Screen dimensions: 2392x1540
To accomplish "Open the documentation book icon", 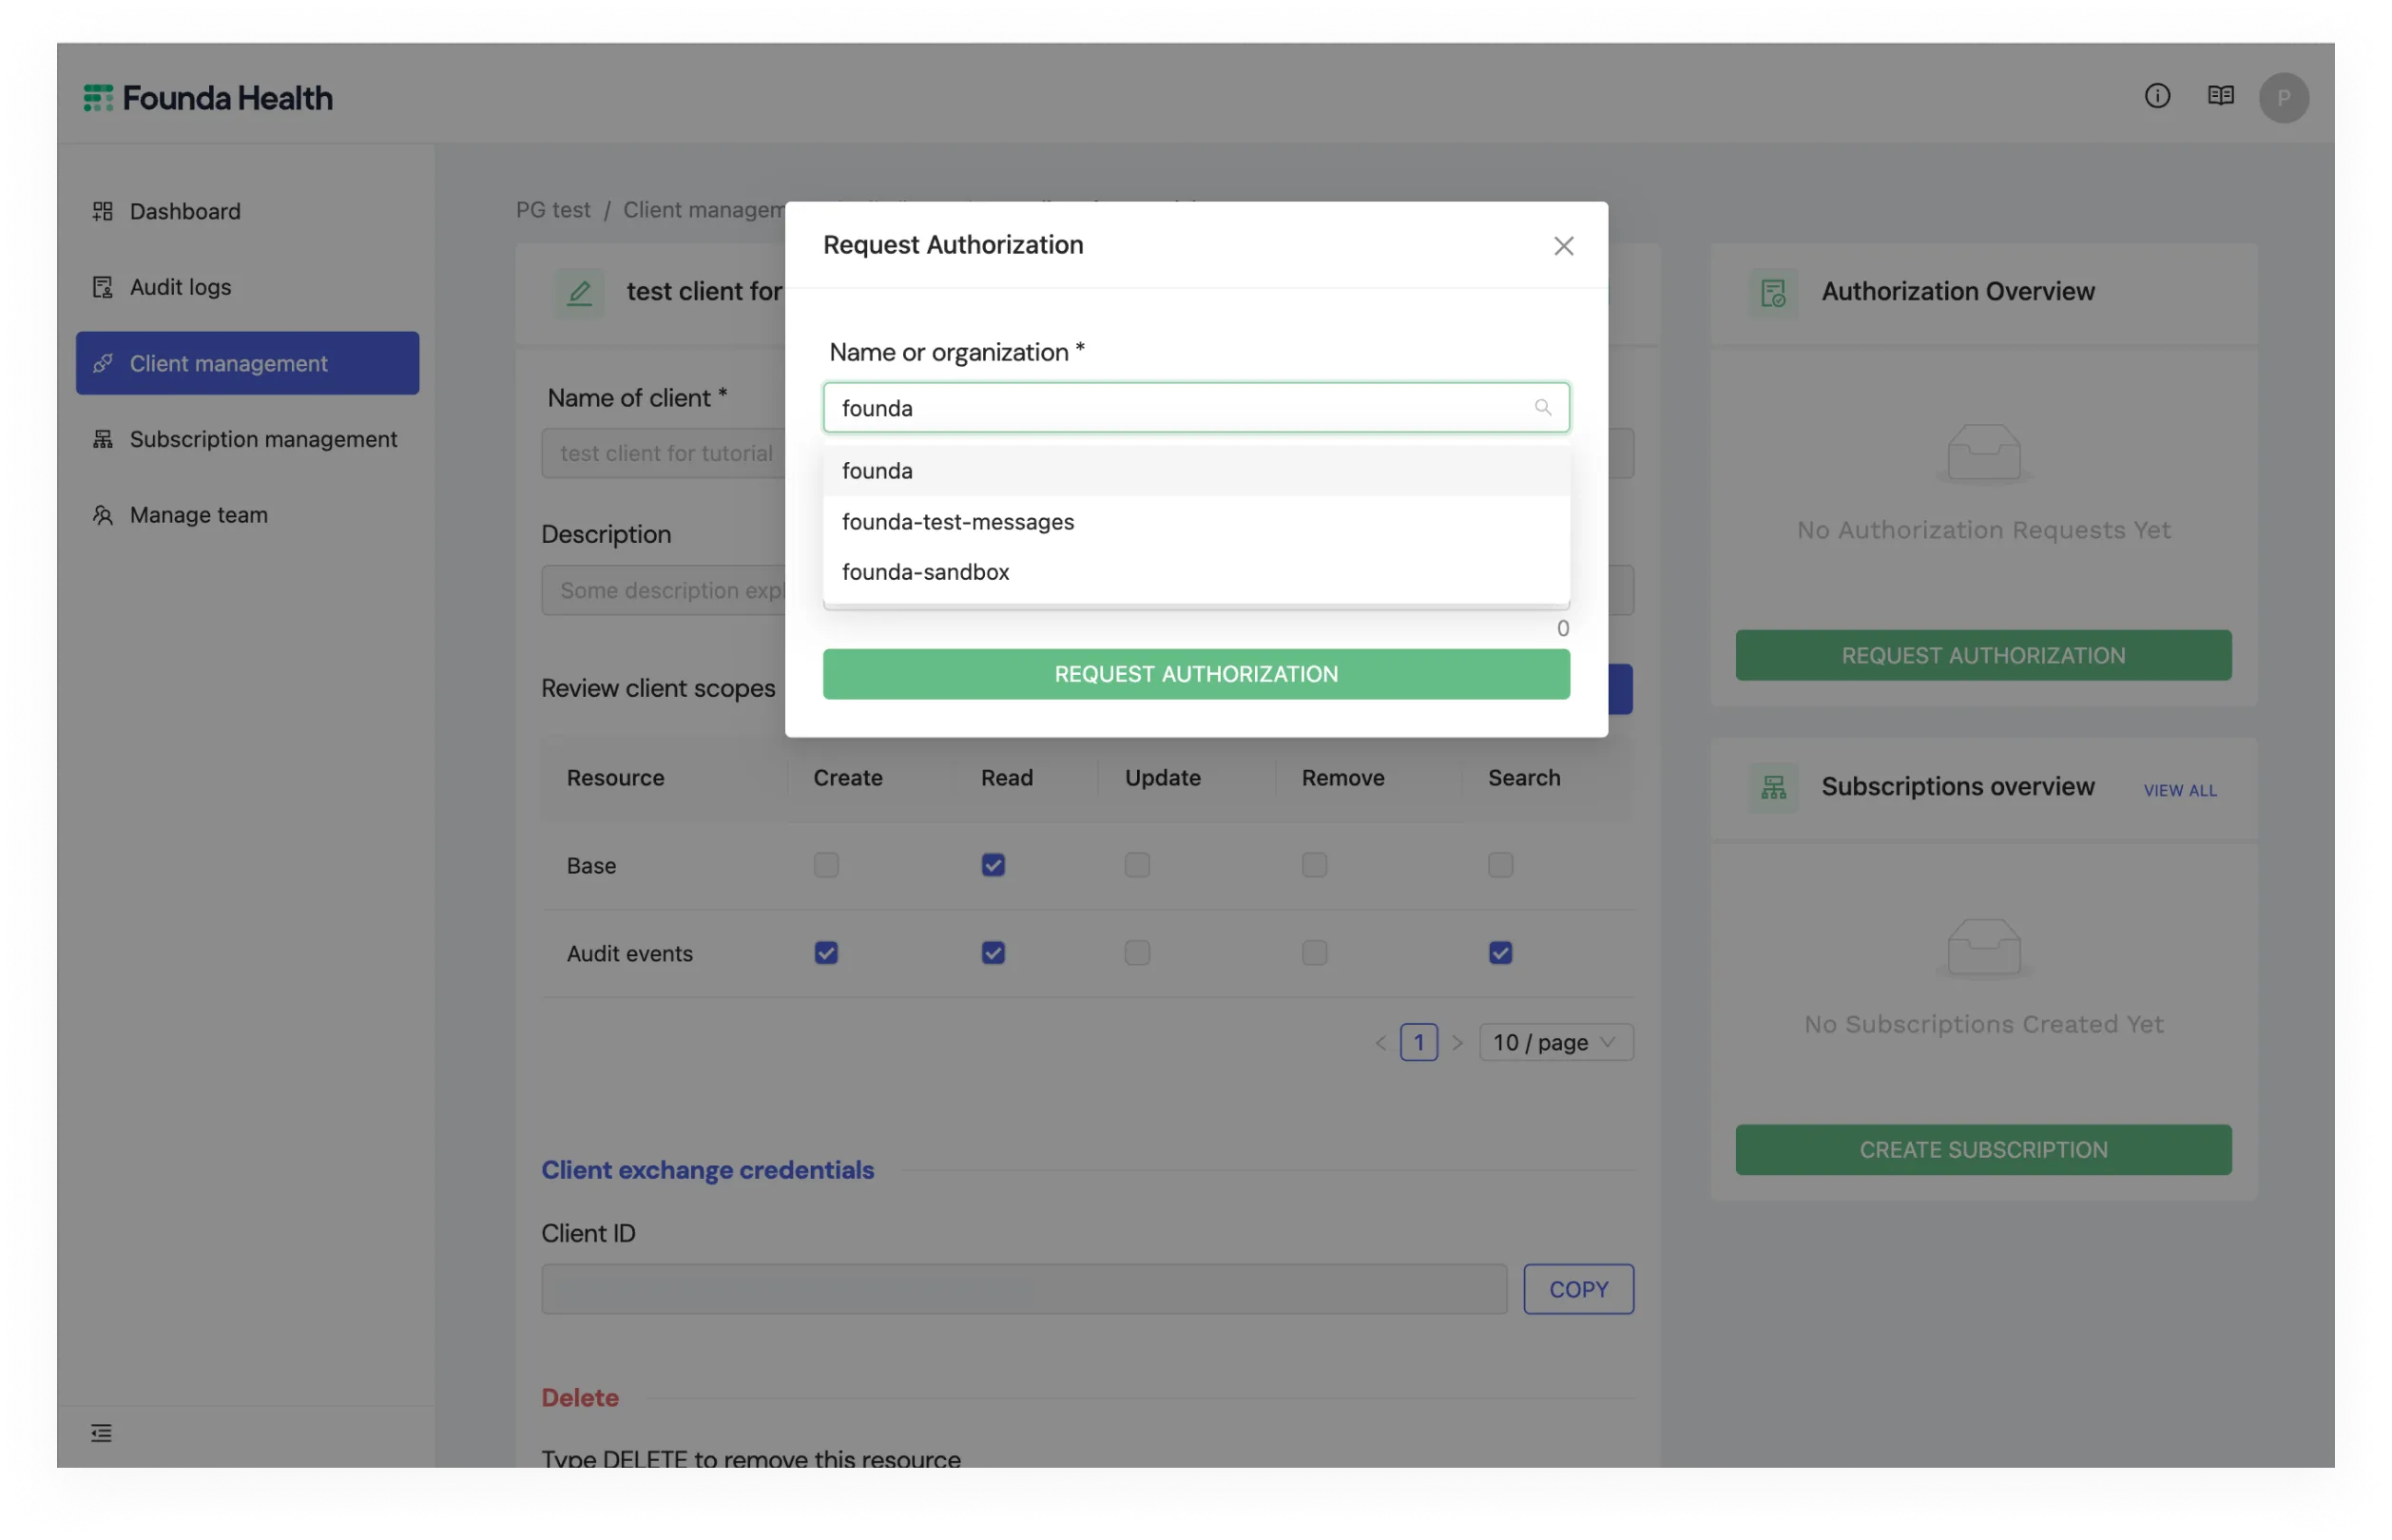I will tap(2220, 96).
